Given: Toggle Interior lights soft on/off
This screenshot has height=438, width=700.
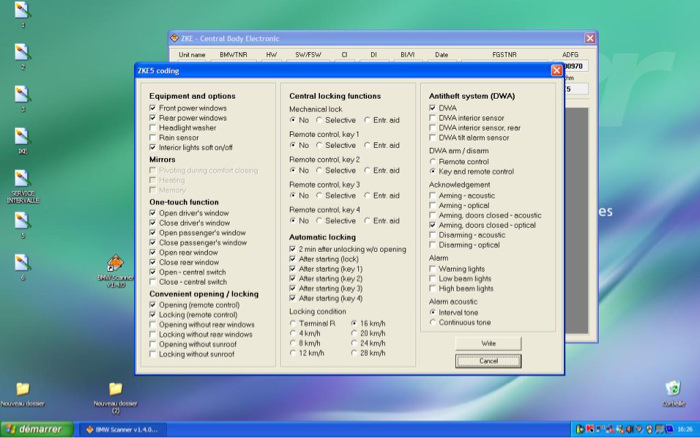Looking at the screenshot, I should [x=153, y=147].
